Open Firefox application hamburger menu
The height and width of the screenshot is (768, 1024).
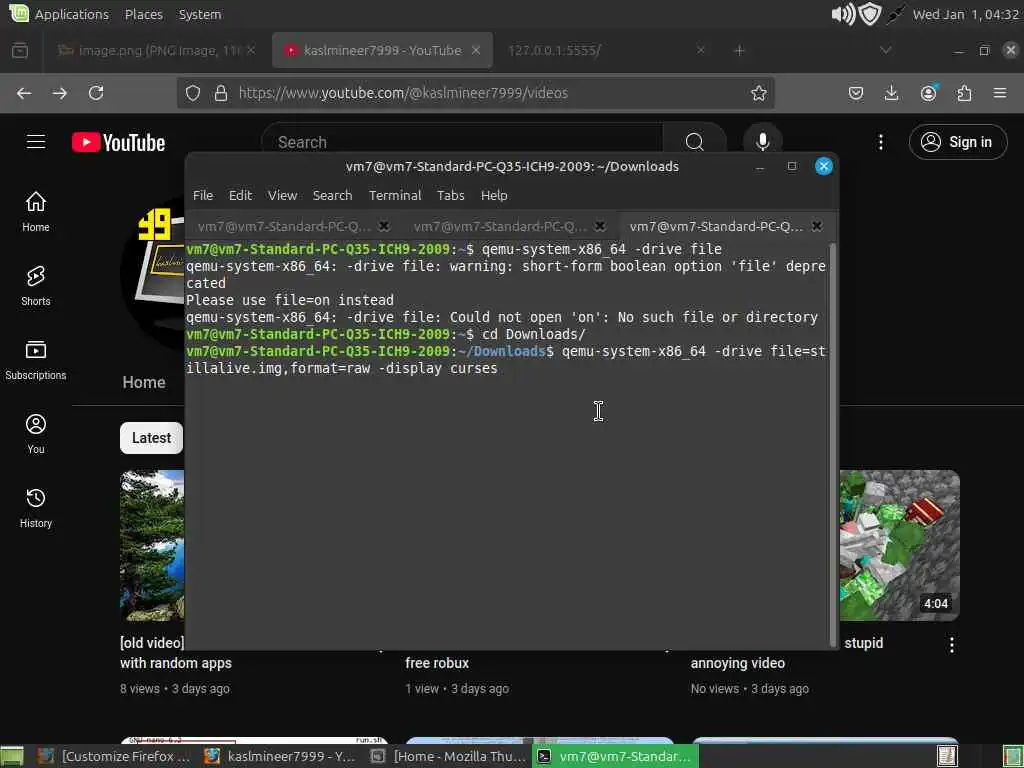point(1000,93)
